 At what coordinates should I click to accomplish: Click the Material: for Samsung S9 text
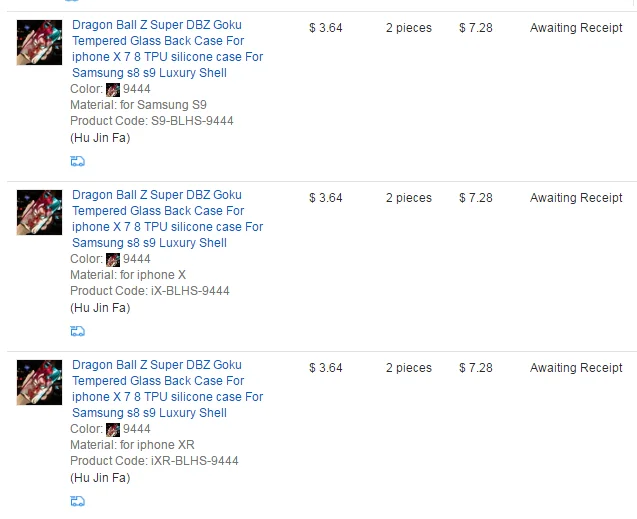pyautogui.click(x=138, y=105)
